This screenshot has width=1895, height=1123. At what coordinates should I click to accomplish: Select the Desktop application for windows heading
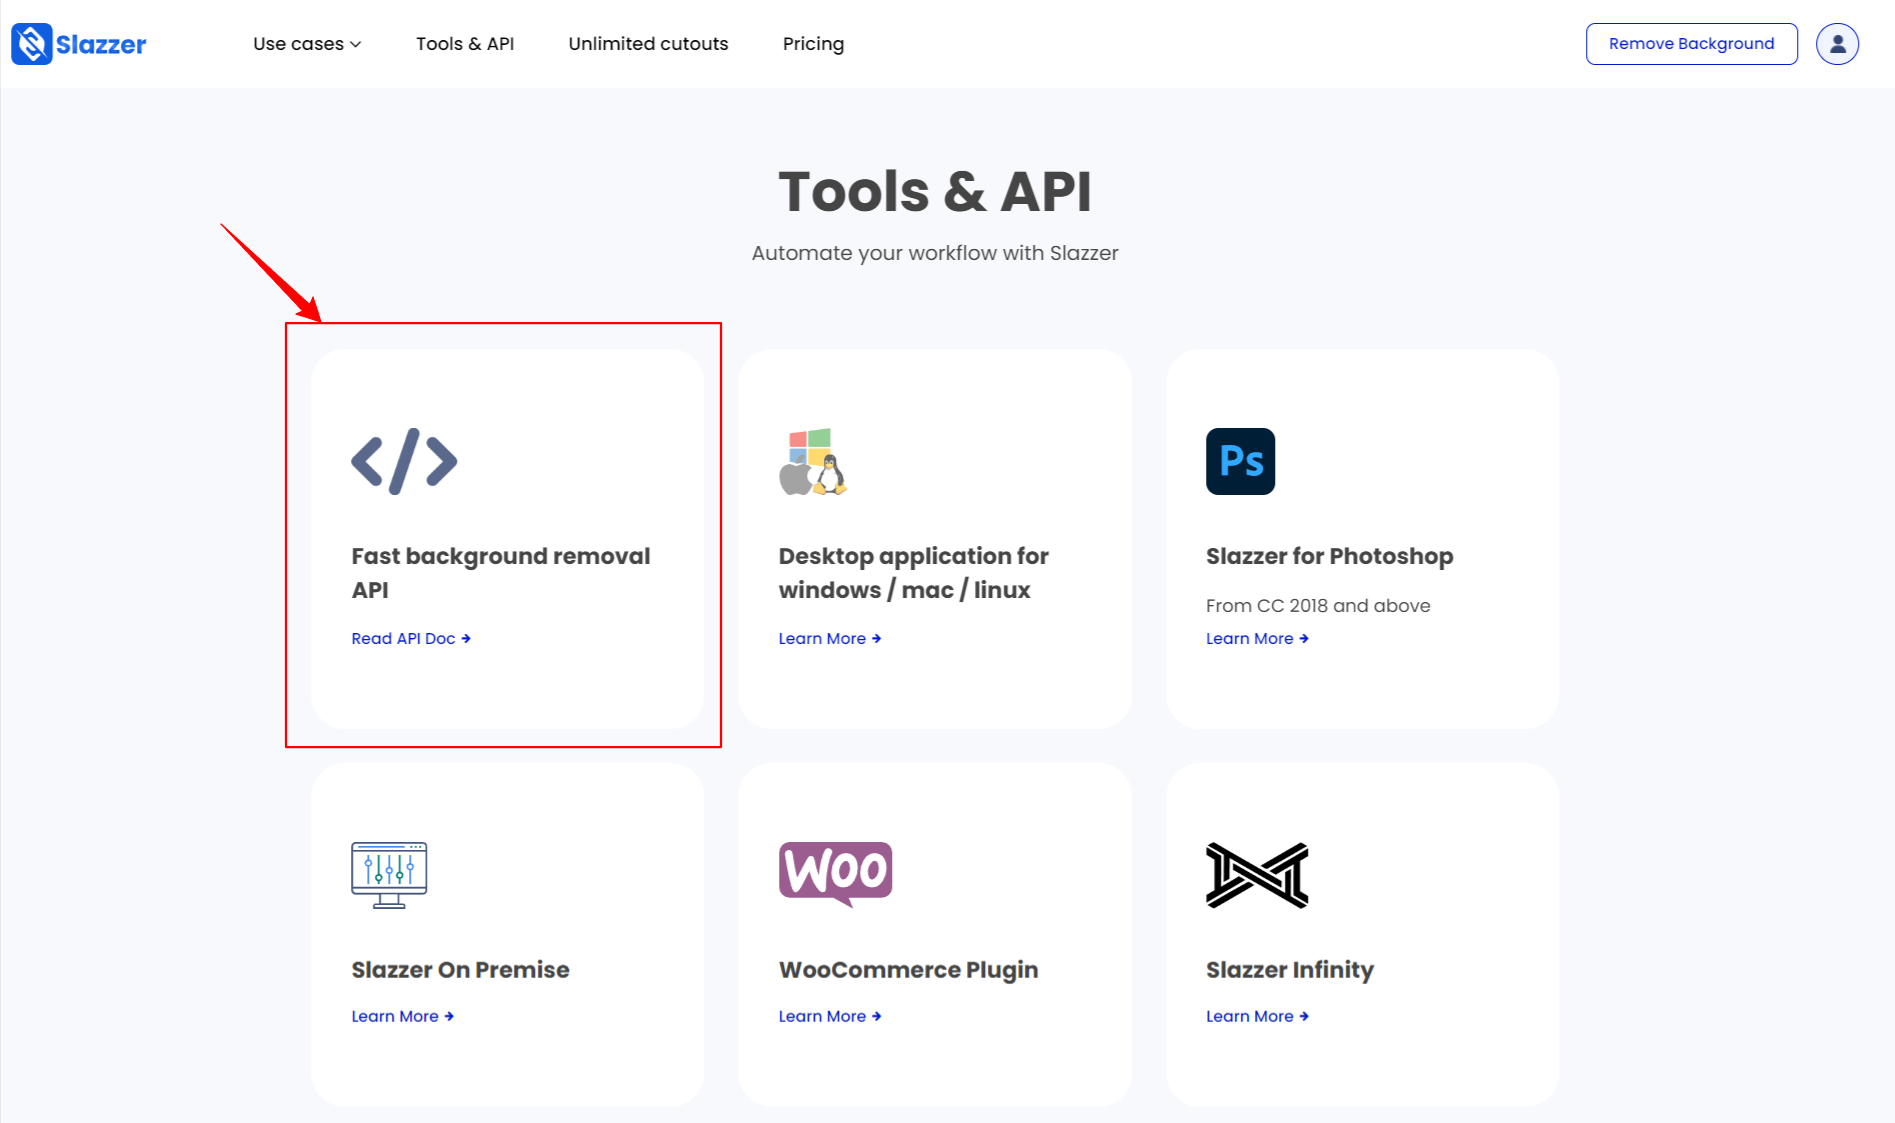[x=913, y=573]
